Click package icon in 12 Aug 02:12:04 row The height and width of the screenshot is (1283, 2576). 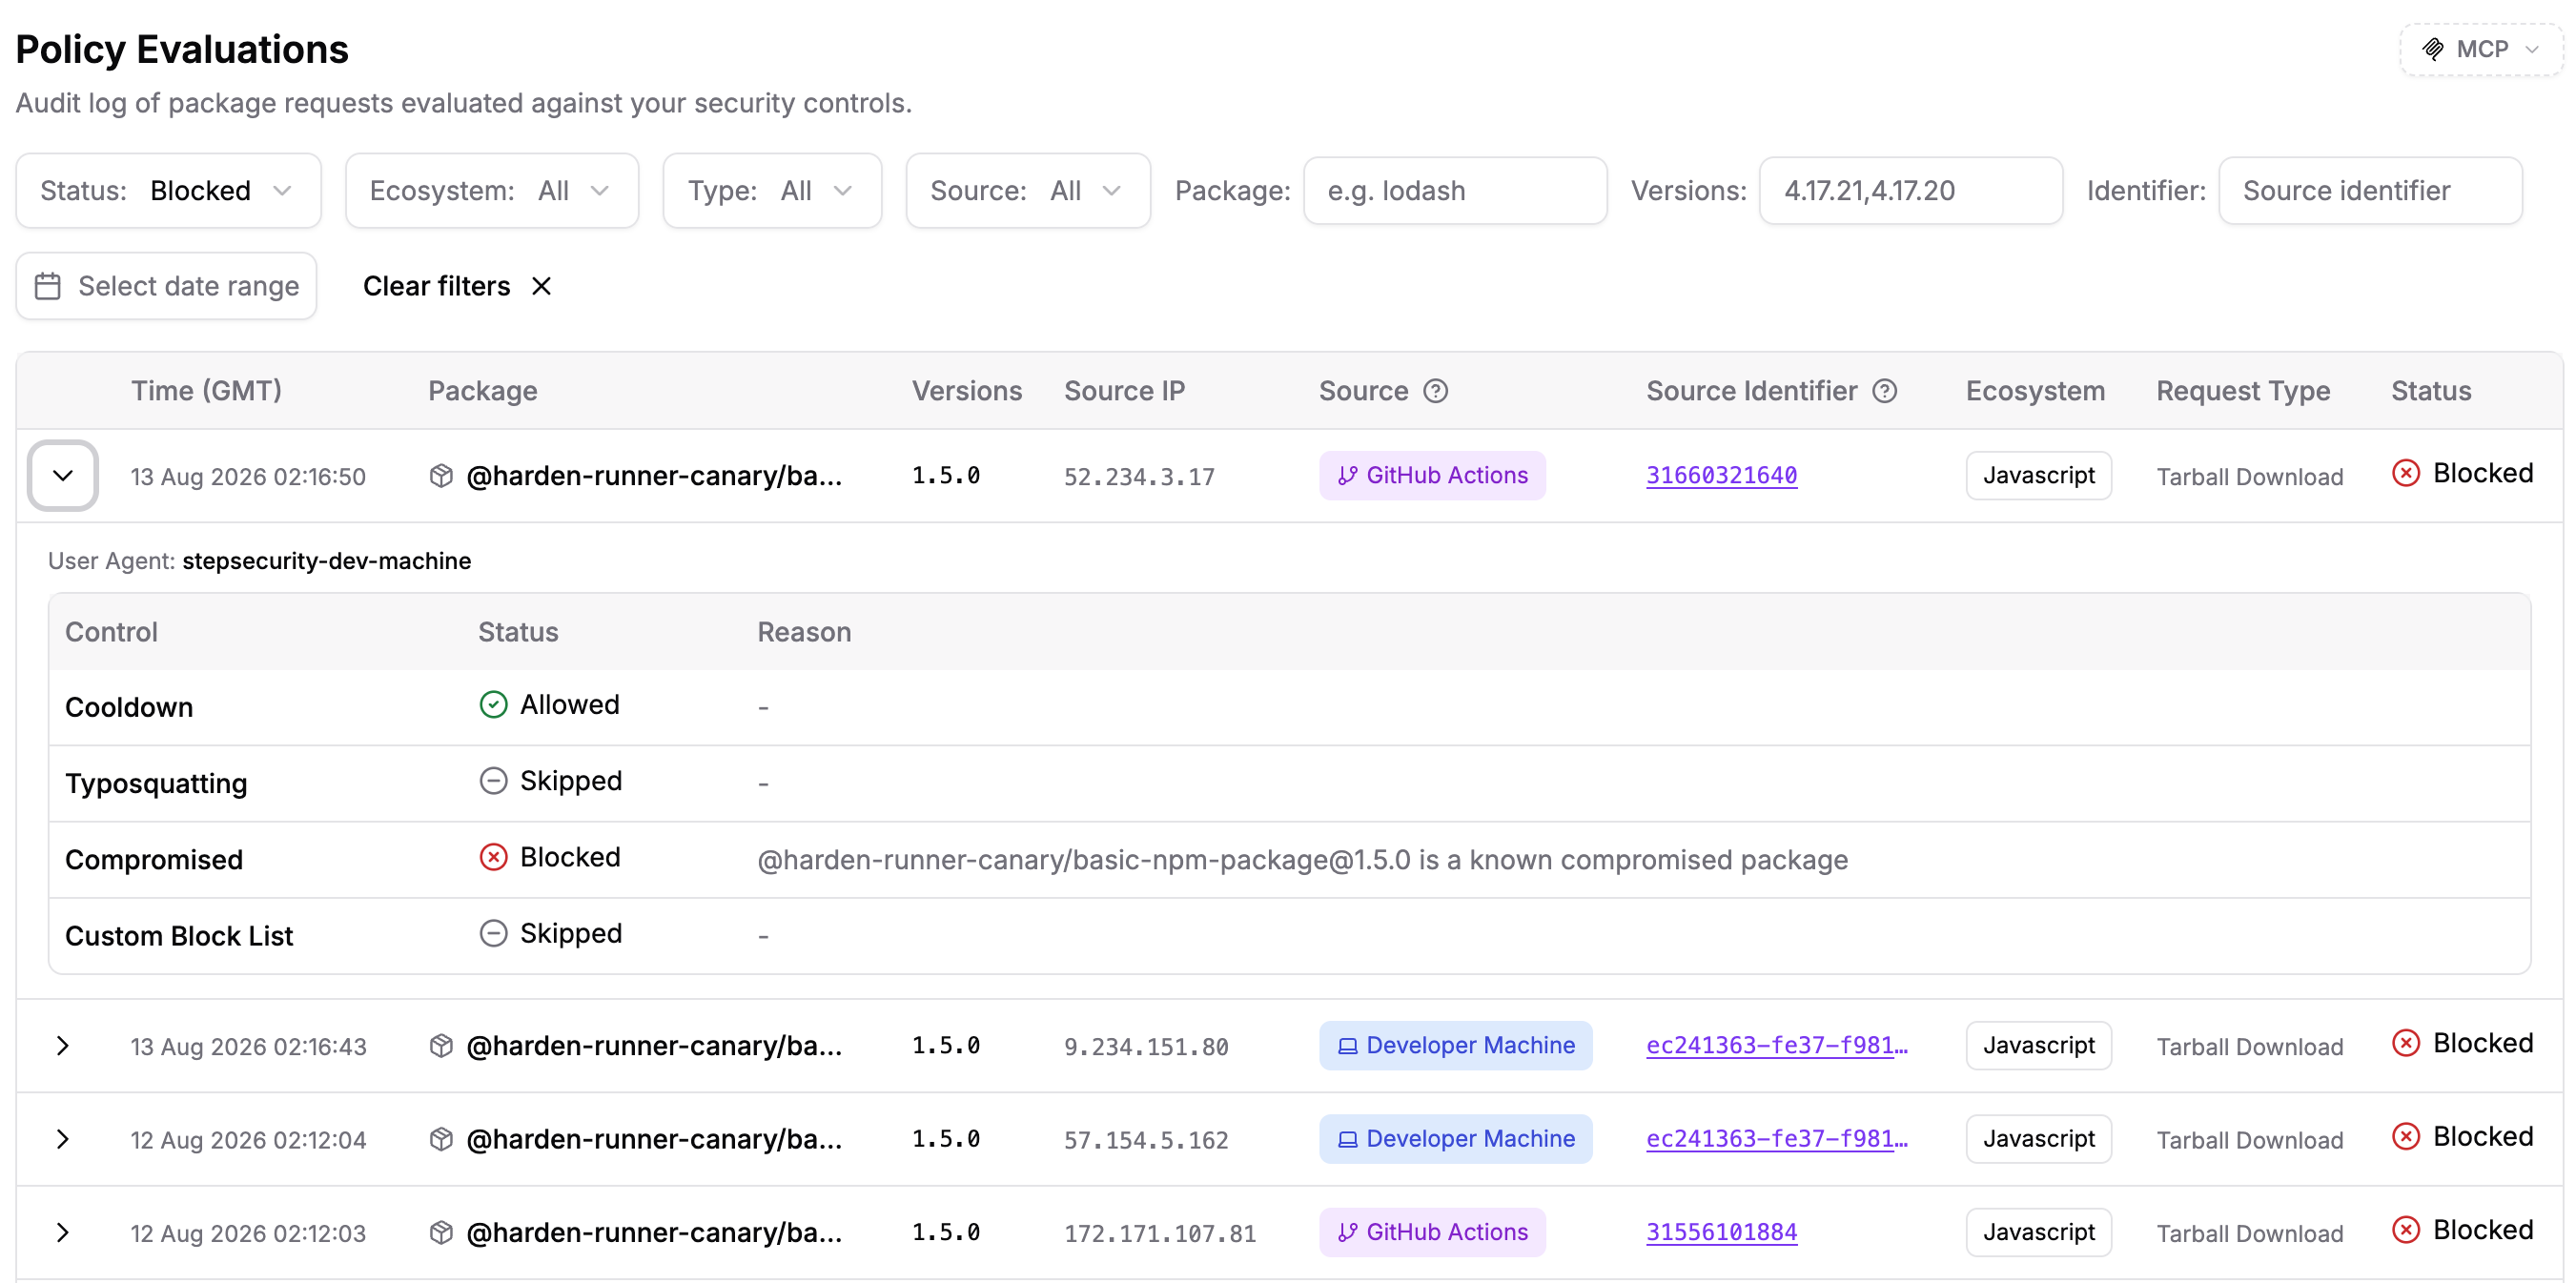point(441,1139)
